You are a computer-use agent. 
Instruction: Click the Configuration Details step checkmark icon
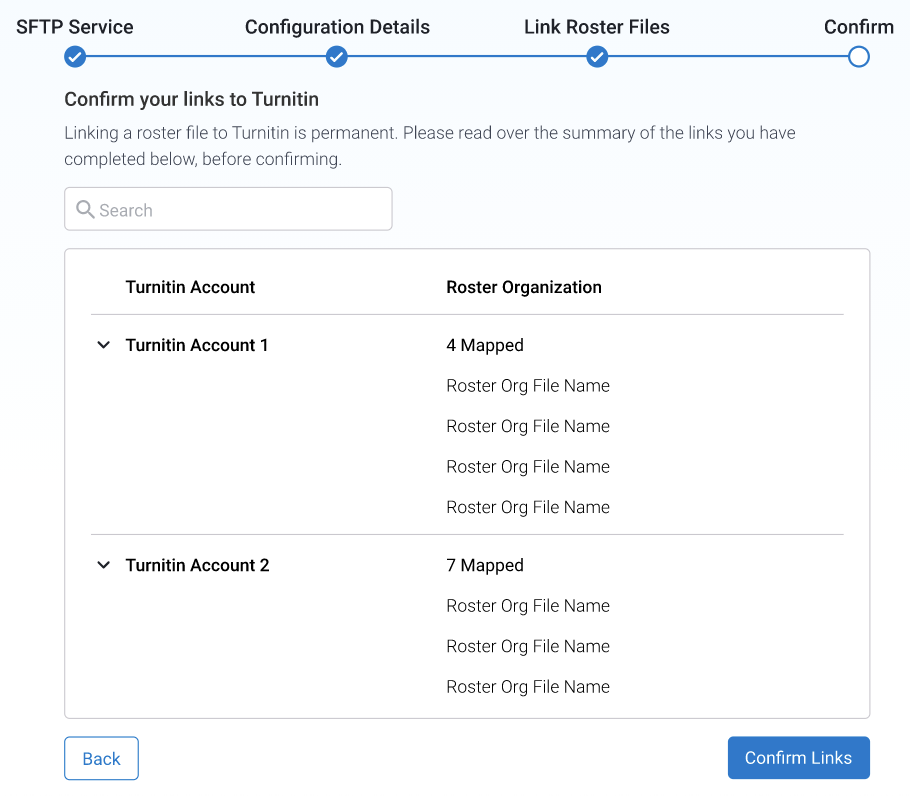337,57
